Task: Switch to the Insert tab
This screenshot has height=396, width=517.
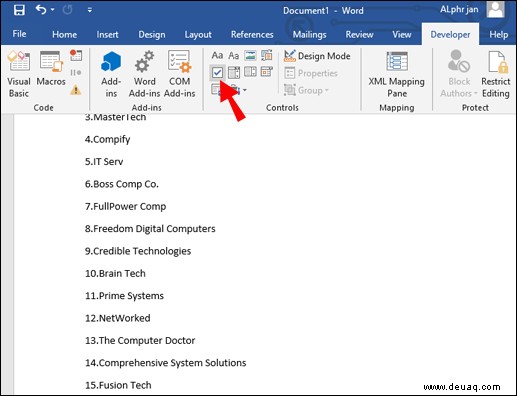Action: point(107,34)
